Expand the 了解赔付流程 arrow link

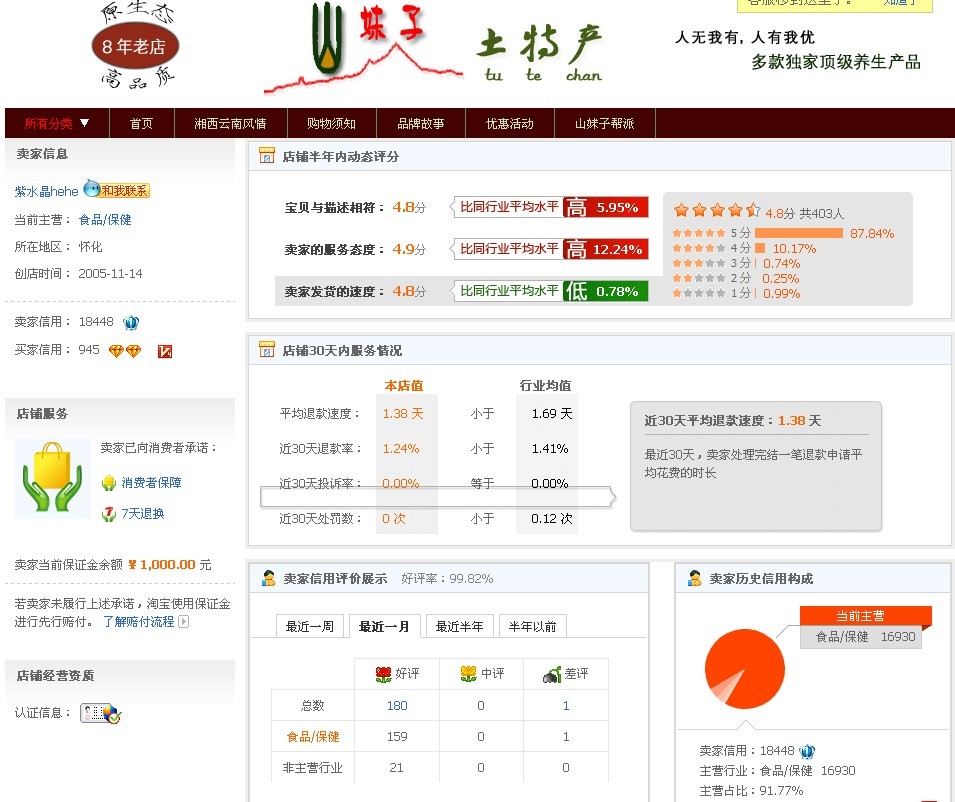(x=183, y=621)
